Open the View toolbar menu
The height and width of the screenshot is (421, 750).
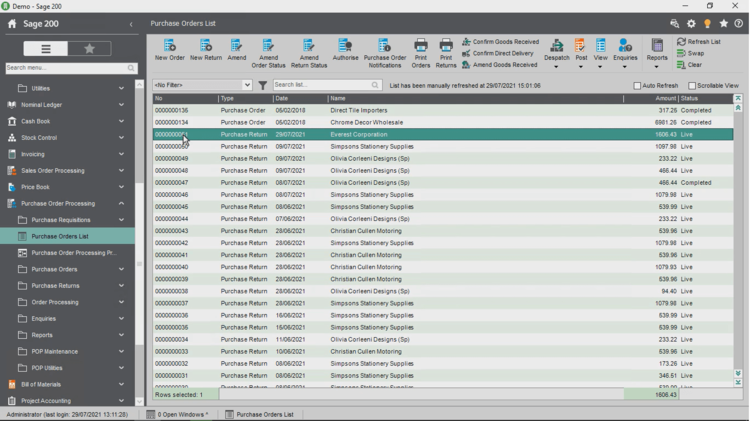(600, 53)
